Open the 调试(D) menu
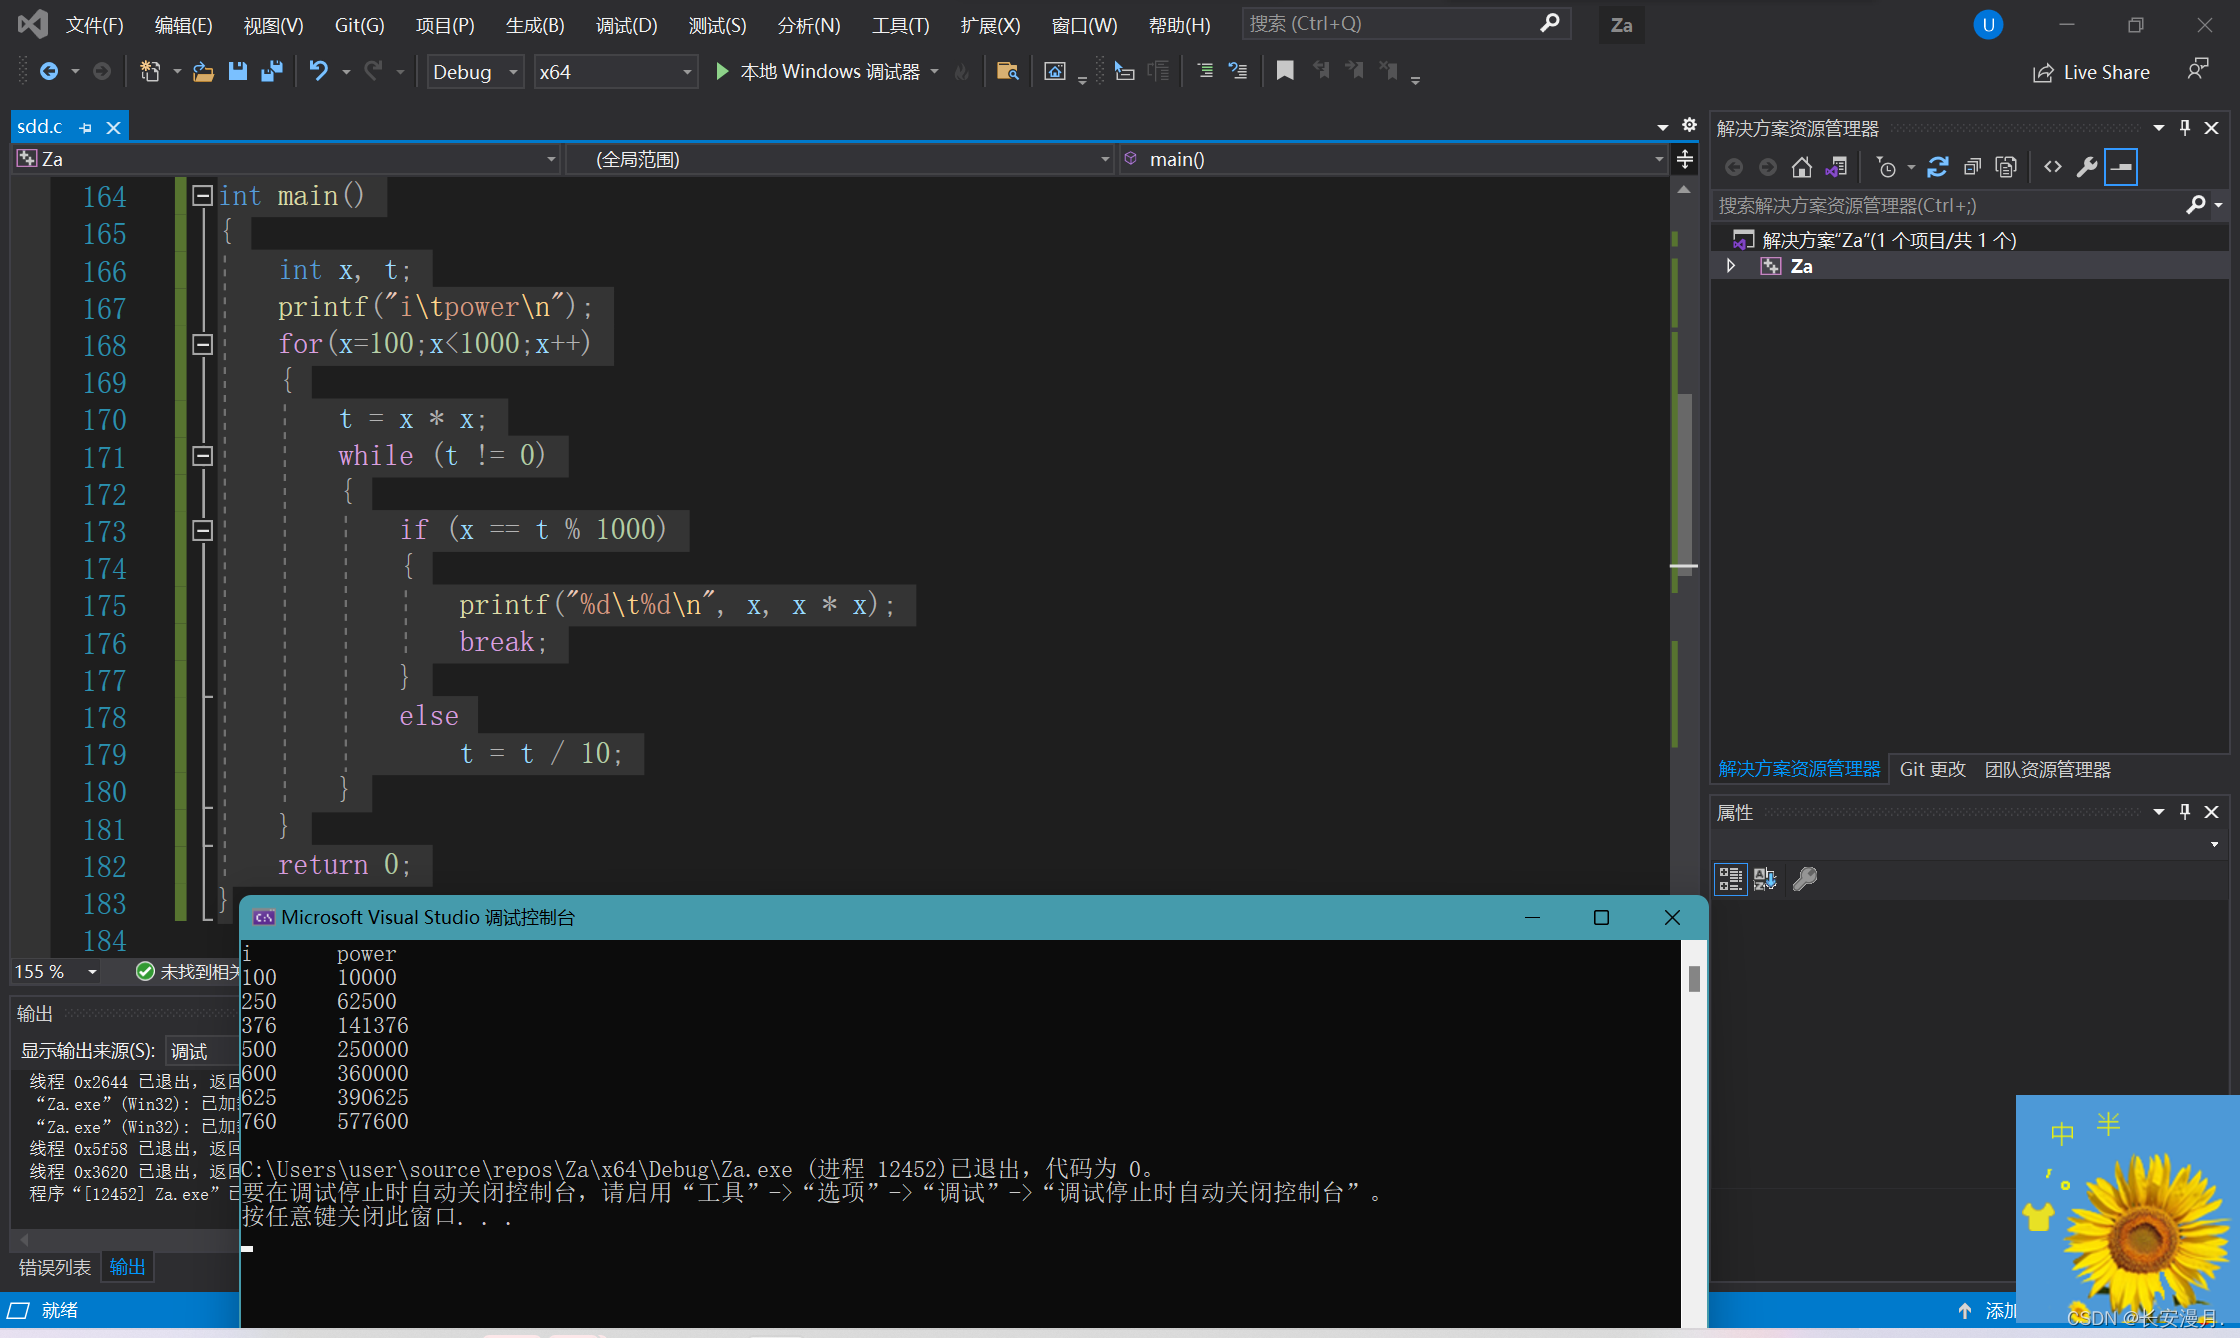 click(626, 25)
